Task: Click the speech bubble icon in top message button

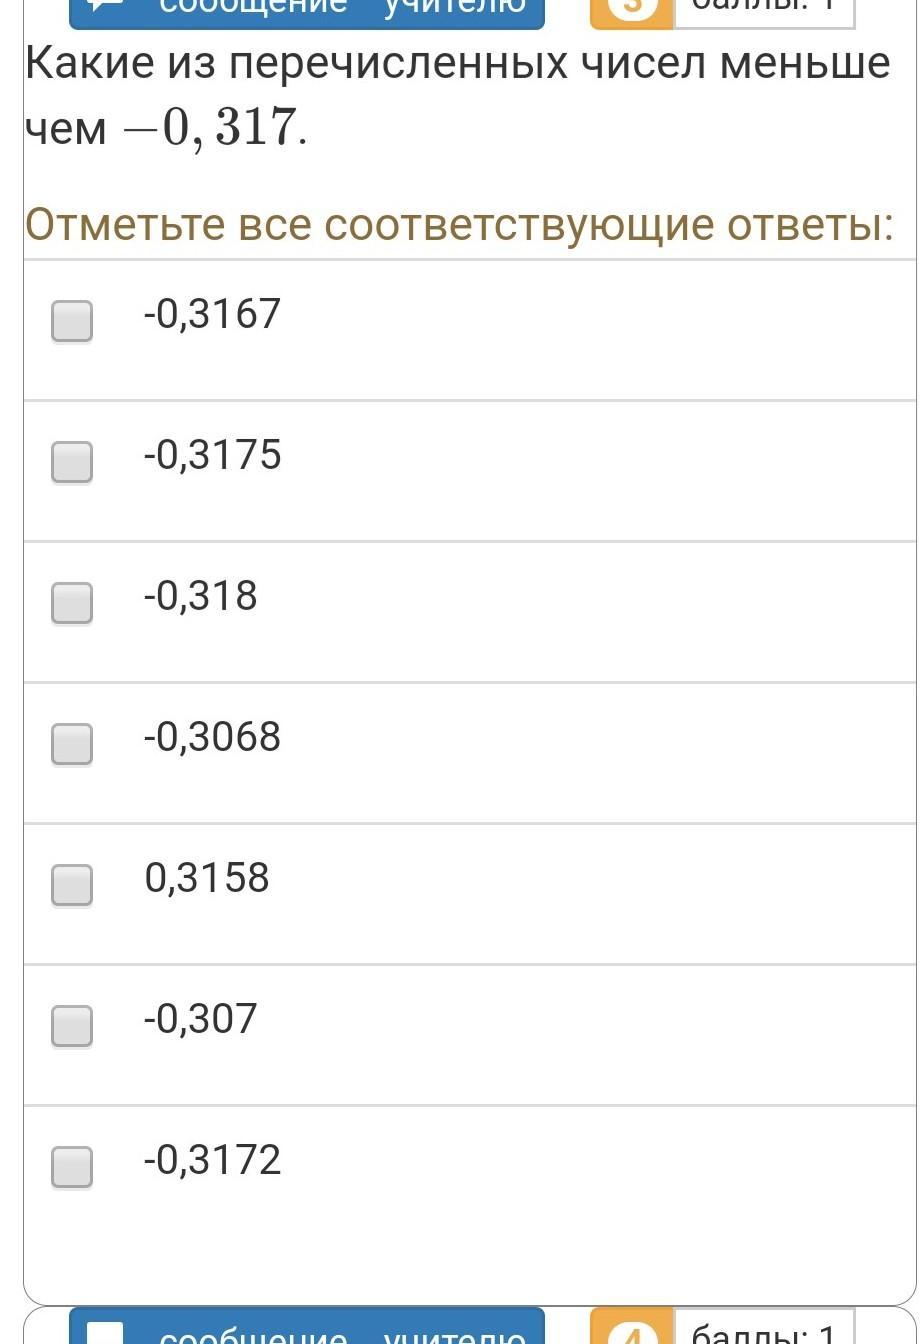Action: click(x=106, y=8)
